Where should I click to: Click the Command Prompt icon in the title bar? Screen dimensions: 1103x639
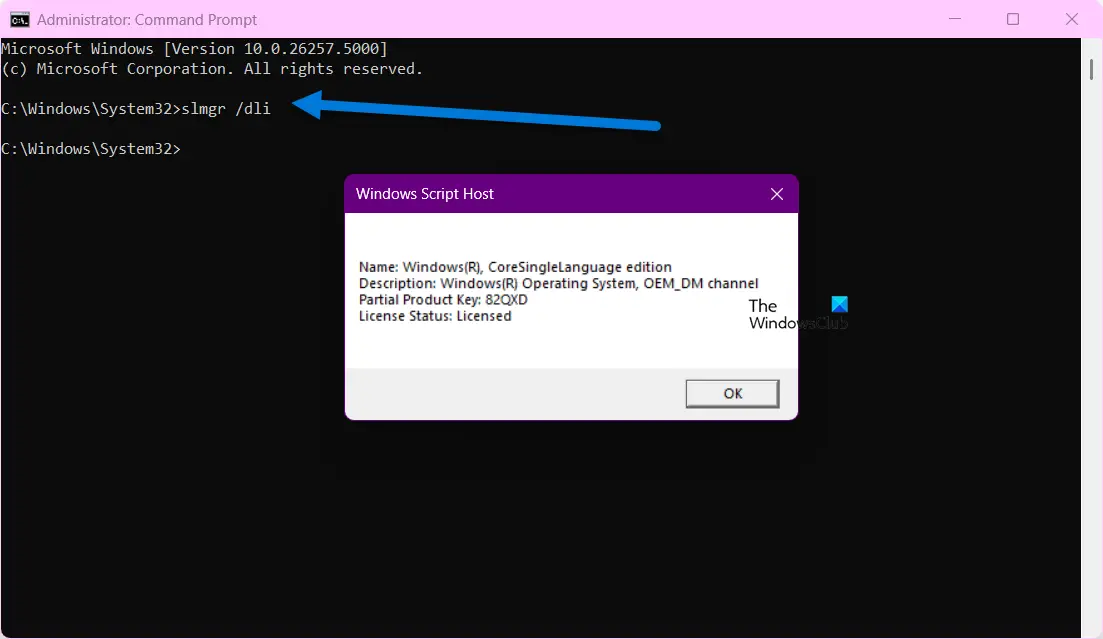point(20,20)
